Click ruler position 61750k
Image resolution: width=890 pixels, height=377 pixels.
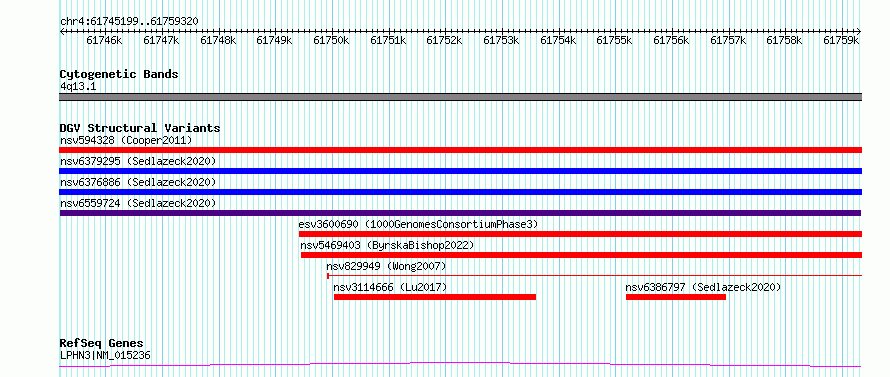click(331, 40)
